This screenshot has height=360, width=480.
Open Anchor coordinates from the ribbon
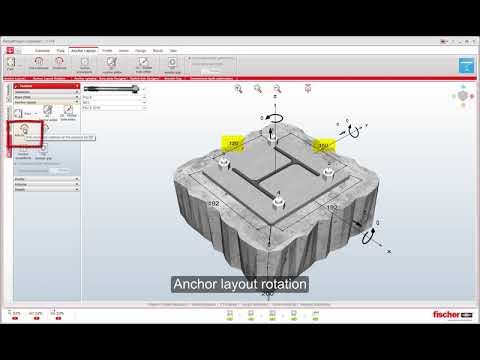pyautogui.click(x=84, y=65)
